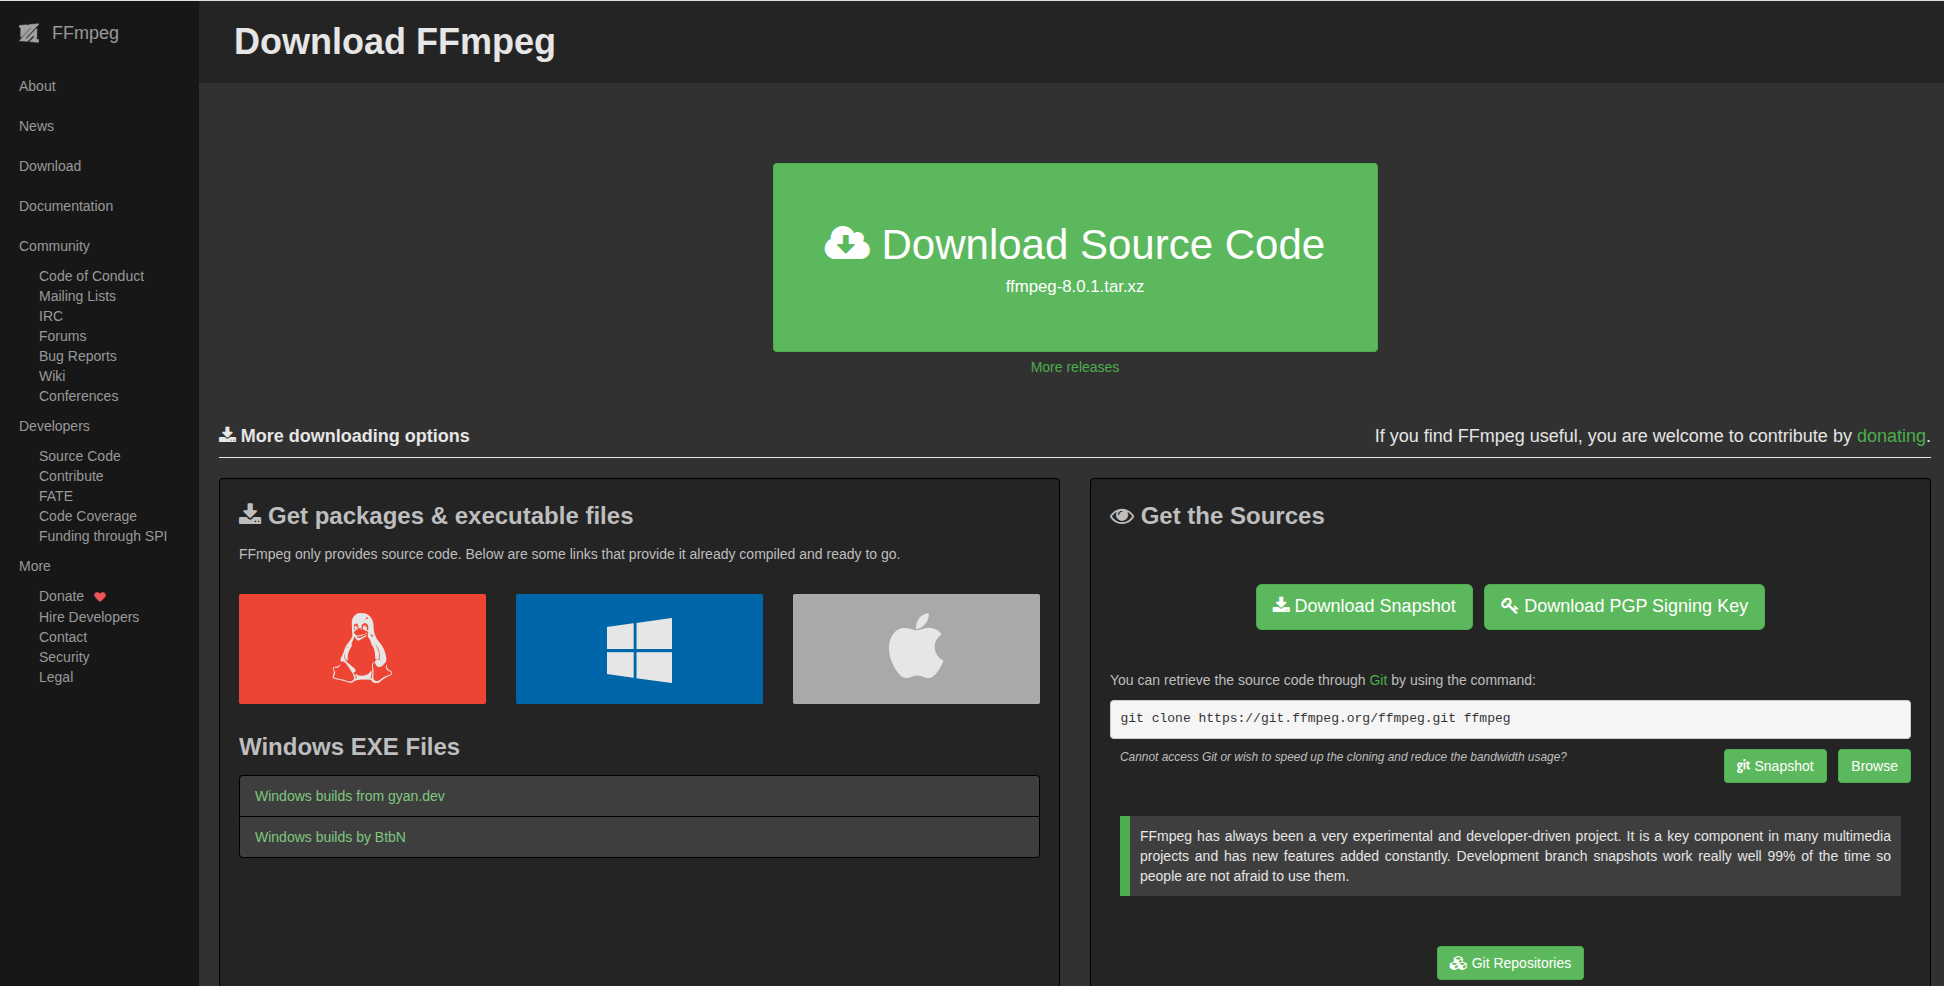Click the red heart next to Donate
This screenshot has height=986, width=1944.
pos(100,597)
